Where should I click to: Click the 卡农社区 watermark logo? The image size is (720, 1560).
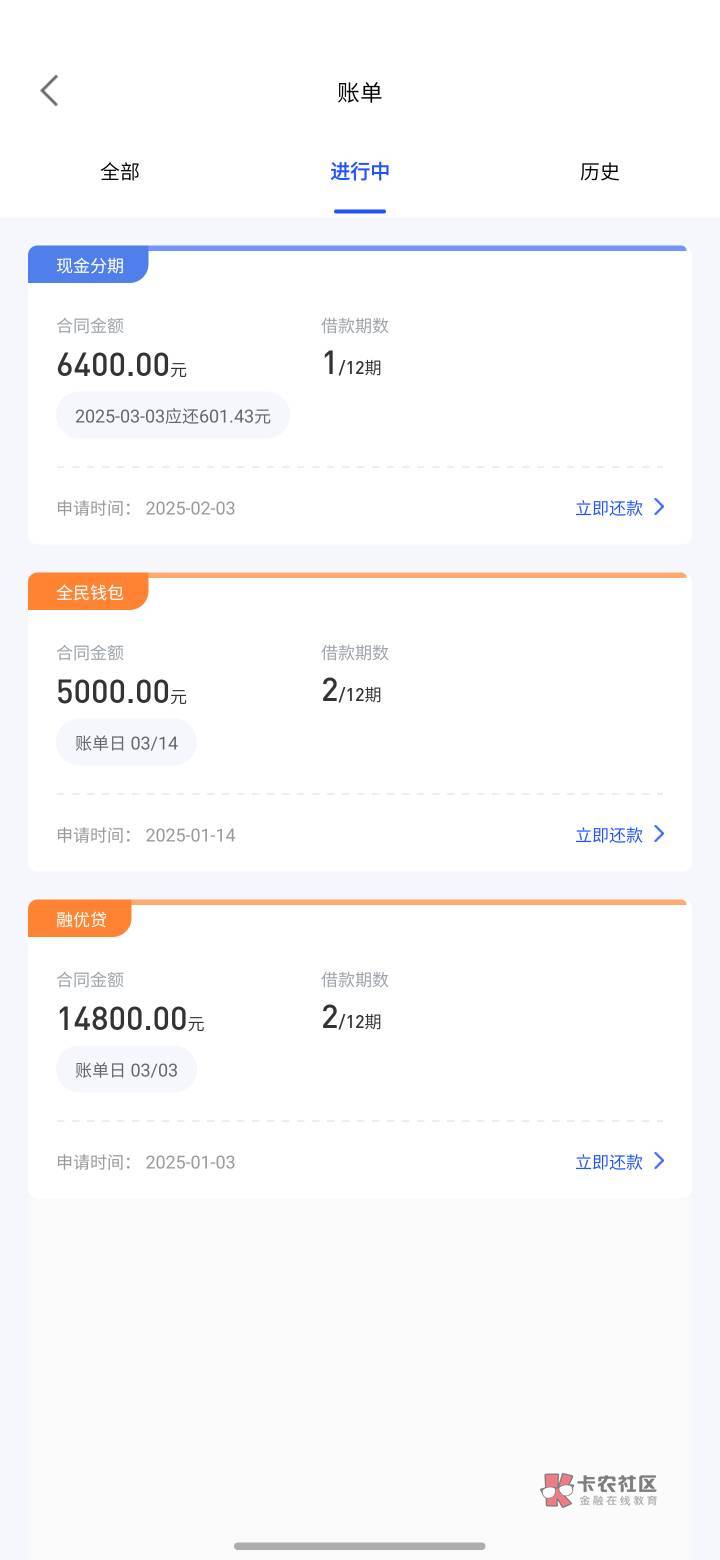click(600, 1490)
